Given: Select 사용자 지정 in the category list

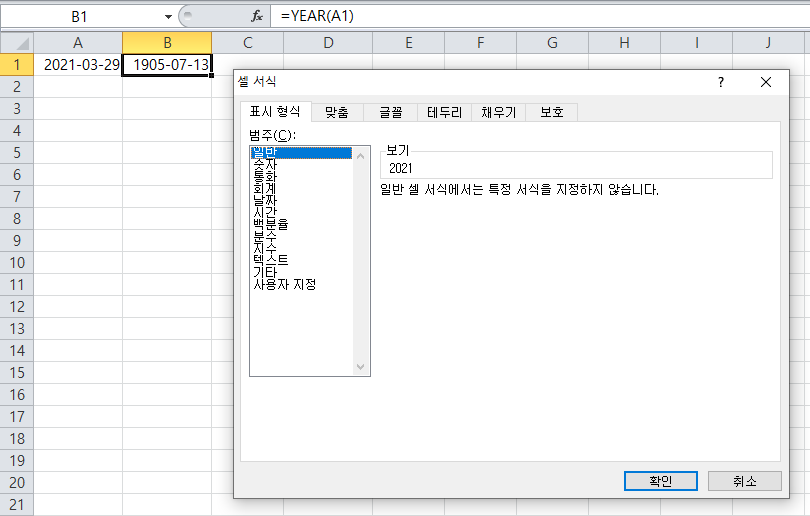Looking at the screenshot, I should coord(301,284).
